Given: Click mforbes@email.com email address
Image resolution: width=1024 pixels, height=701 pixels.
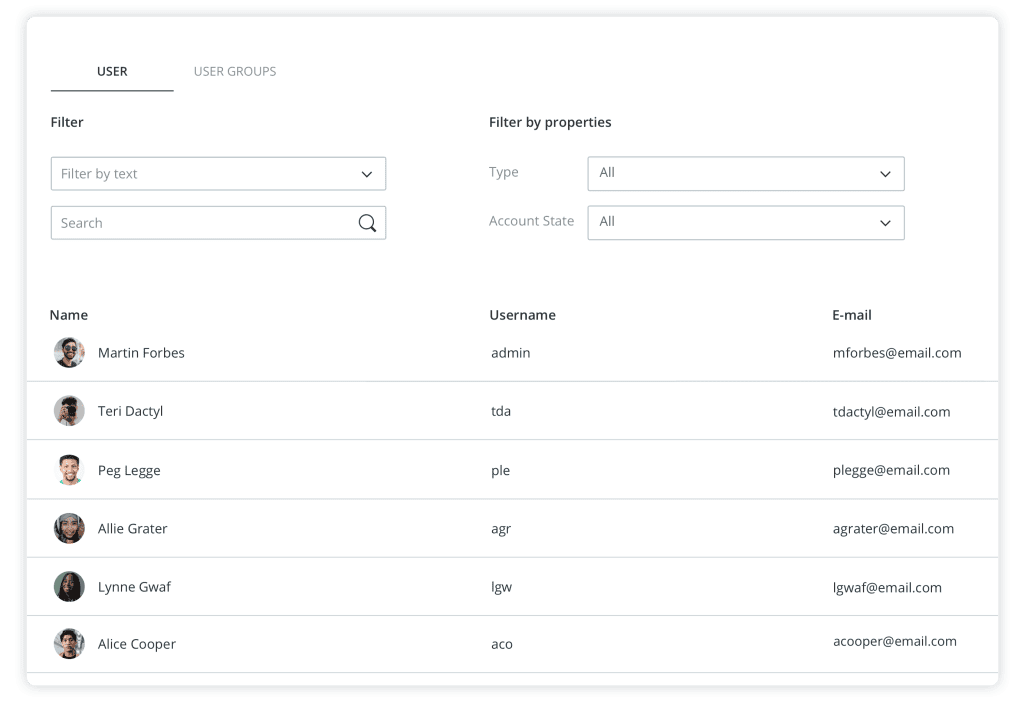Looking at the screenshot, I should click(897, 352).
